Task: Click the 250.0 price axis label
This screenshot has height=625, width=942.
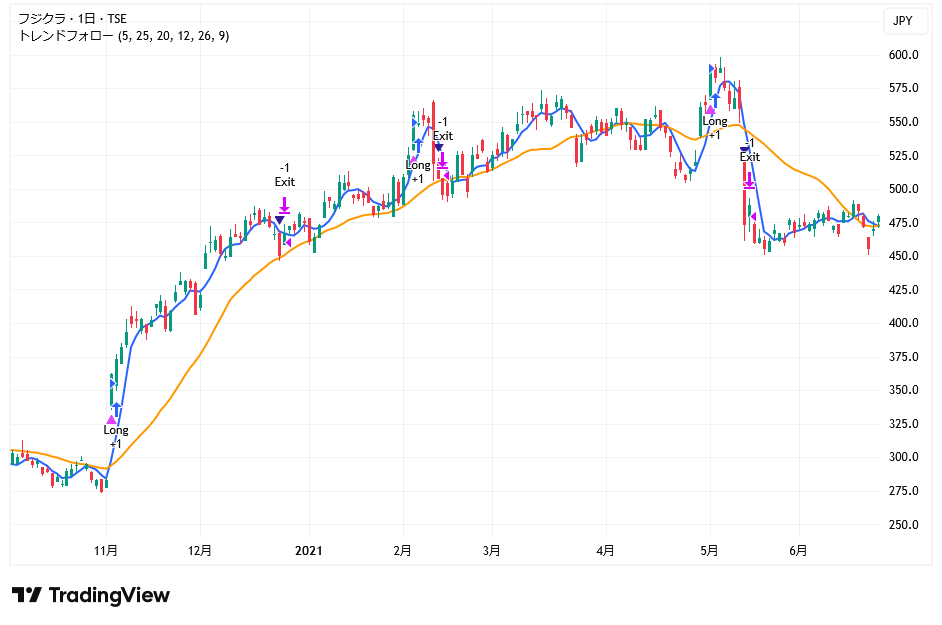Action: [x=904, y=524]
